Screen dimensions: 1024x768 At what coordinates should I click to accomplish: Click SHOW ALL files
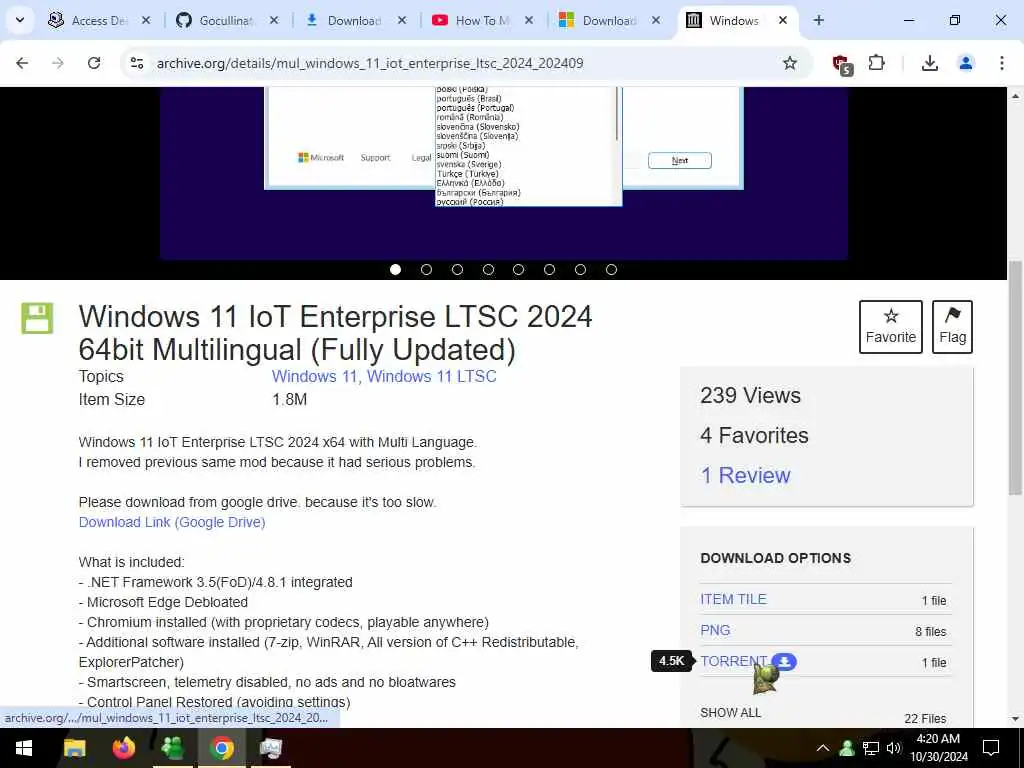click(x=731, y=712)
